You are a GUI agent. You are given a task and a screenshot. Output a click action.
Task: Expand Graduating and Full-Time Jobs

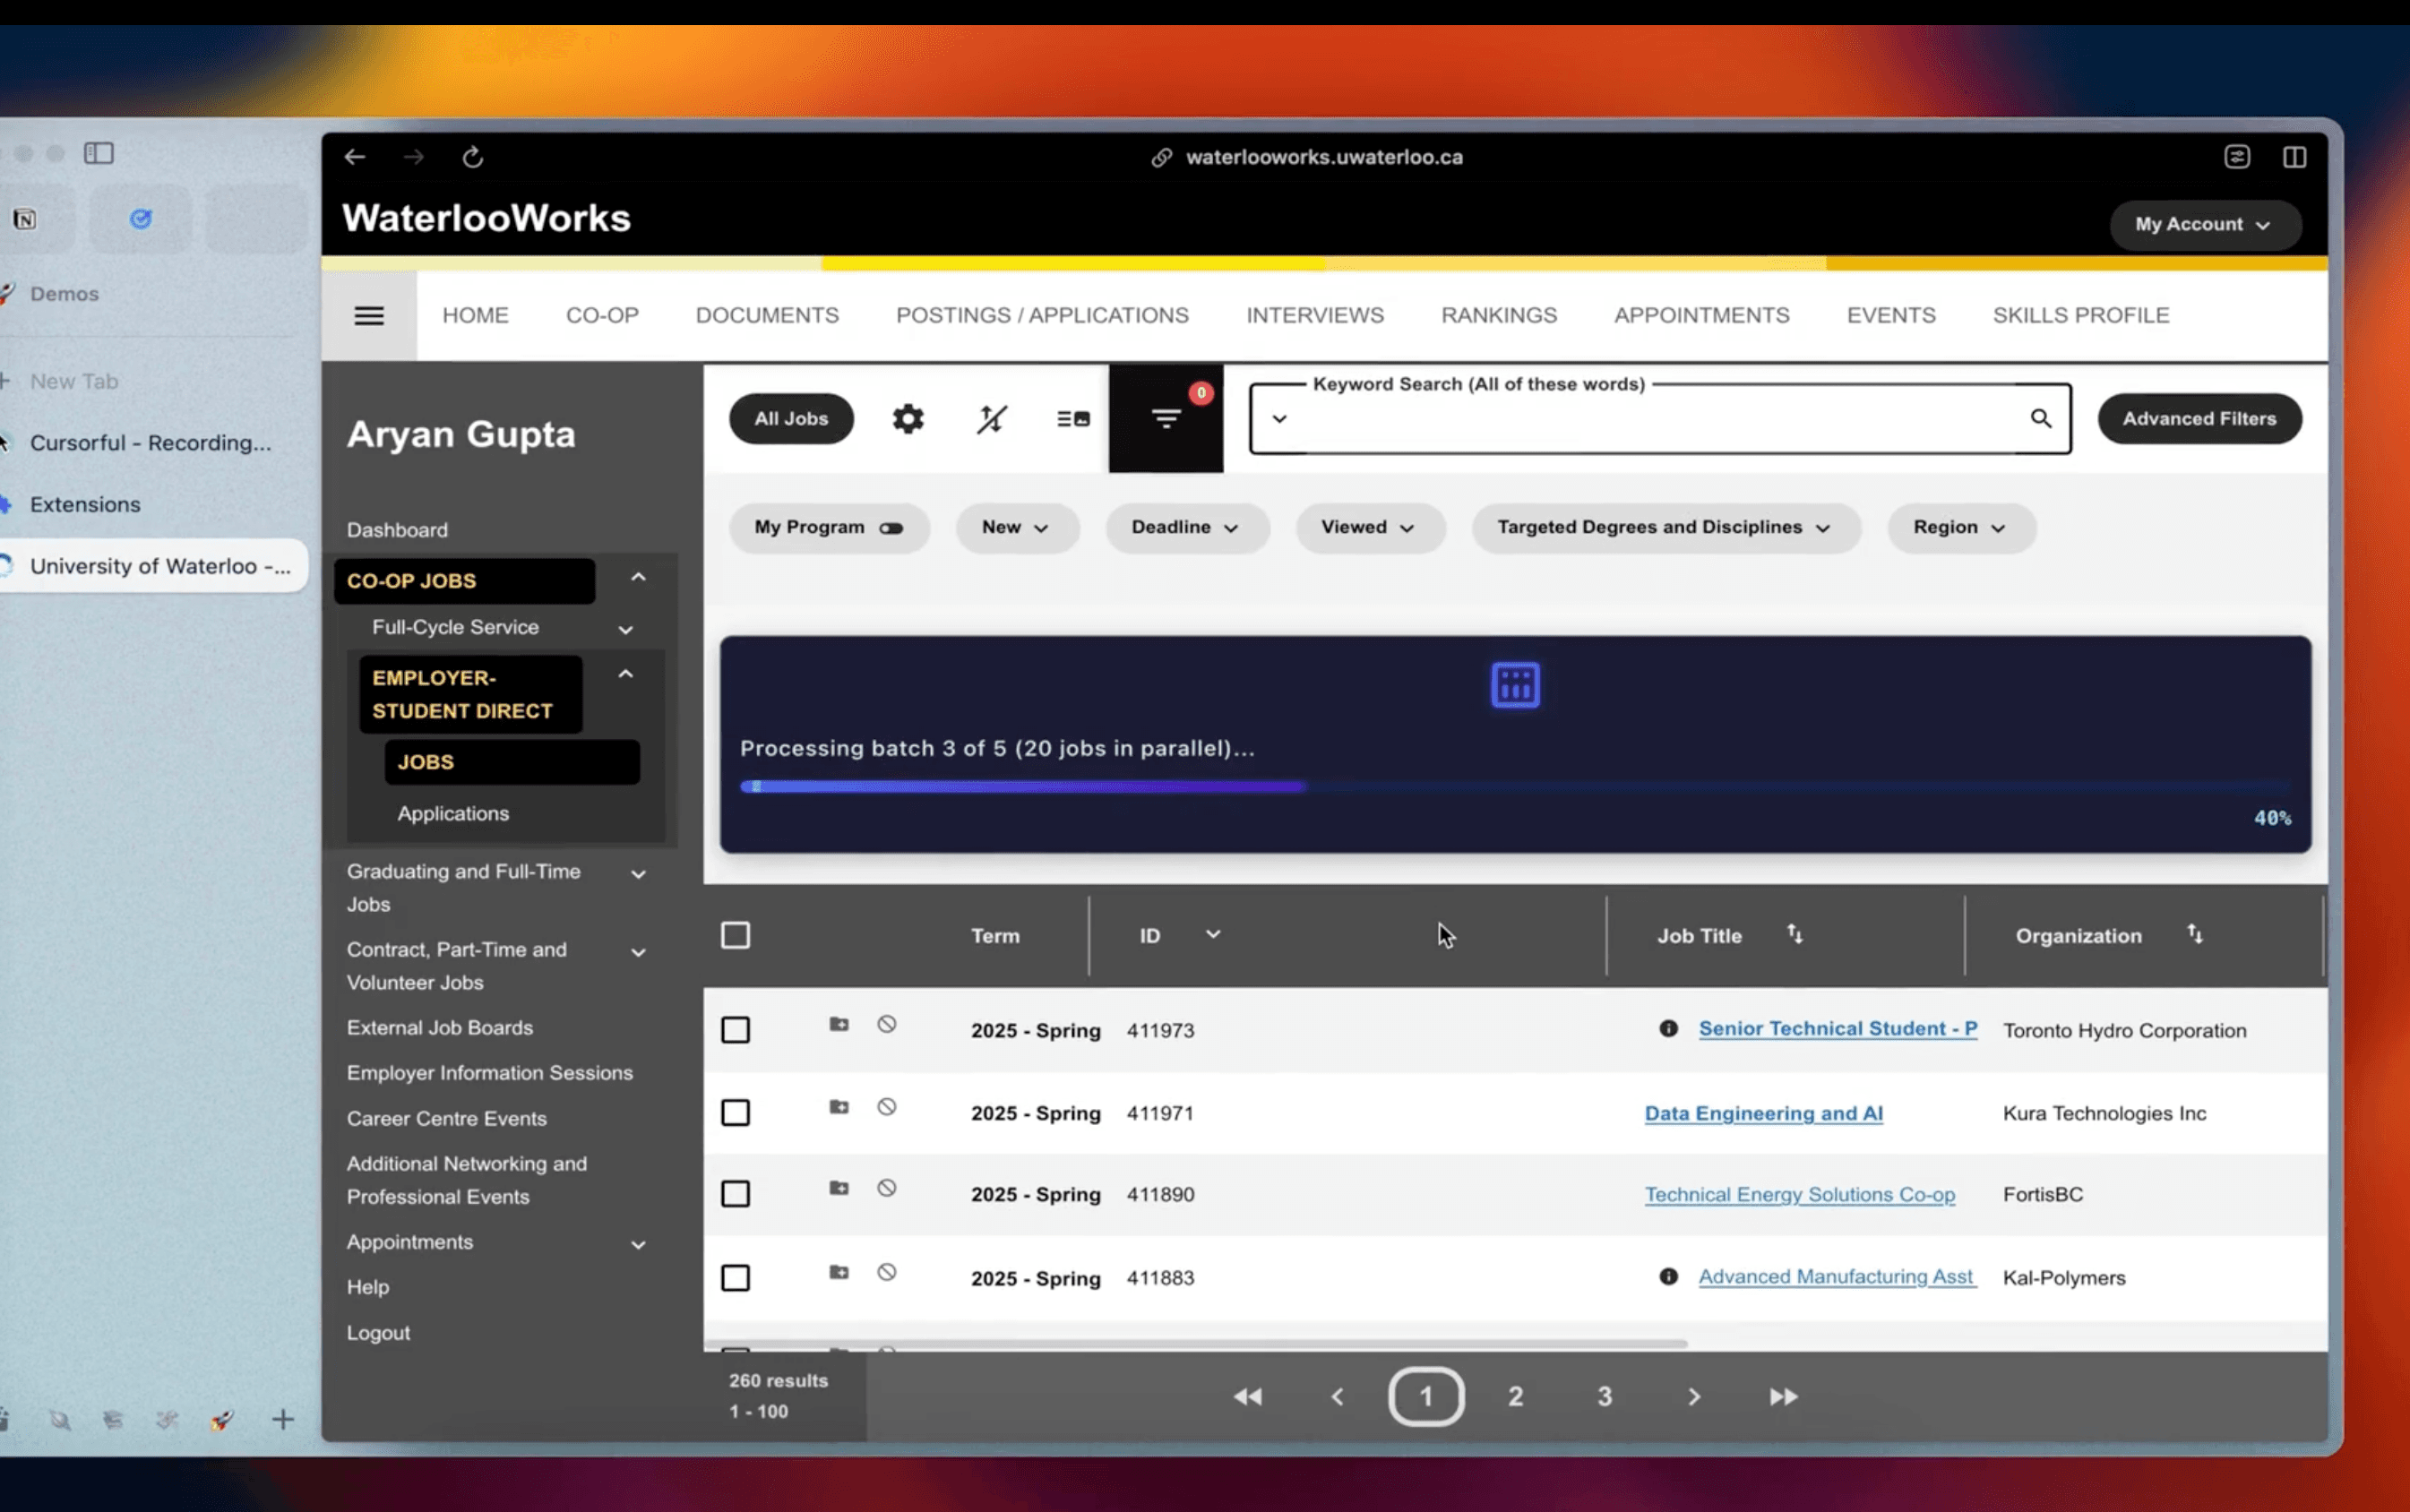click(638, 875)
